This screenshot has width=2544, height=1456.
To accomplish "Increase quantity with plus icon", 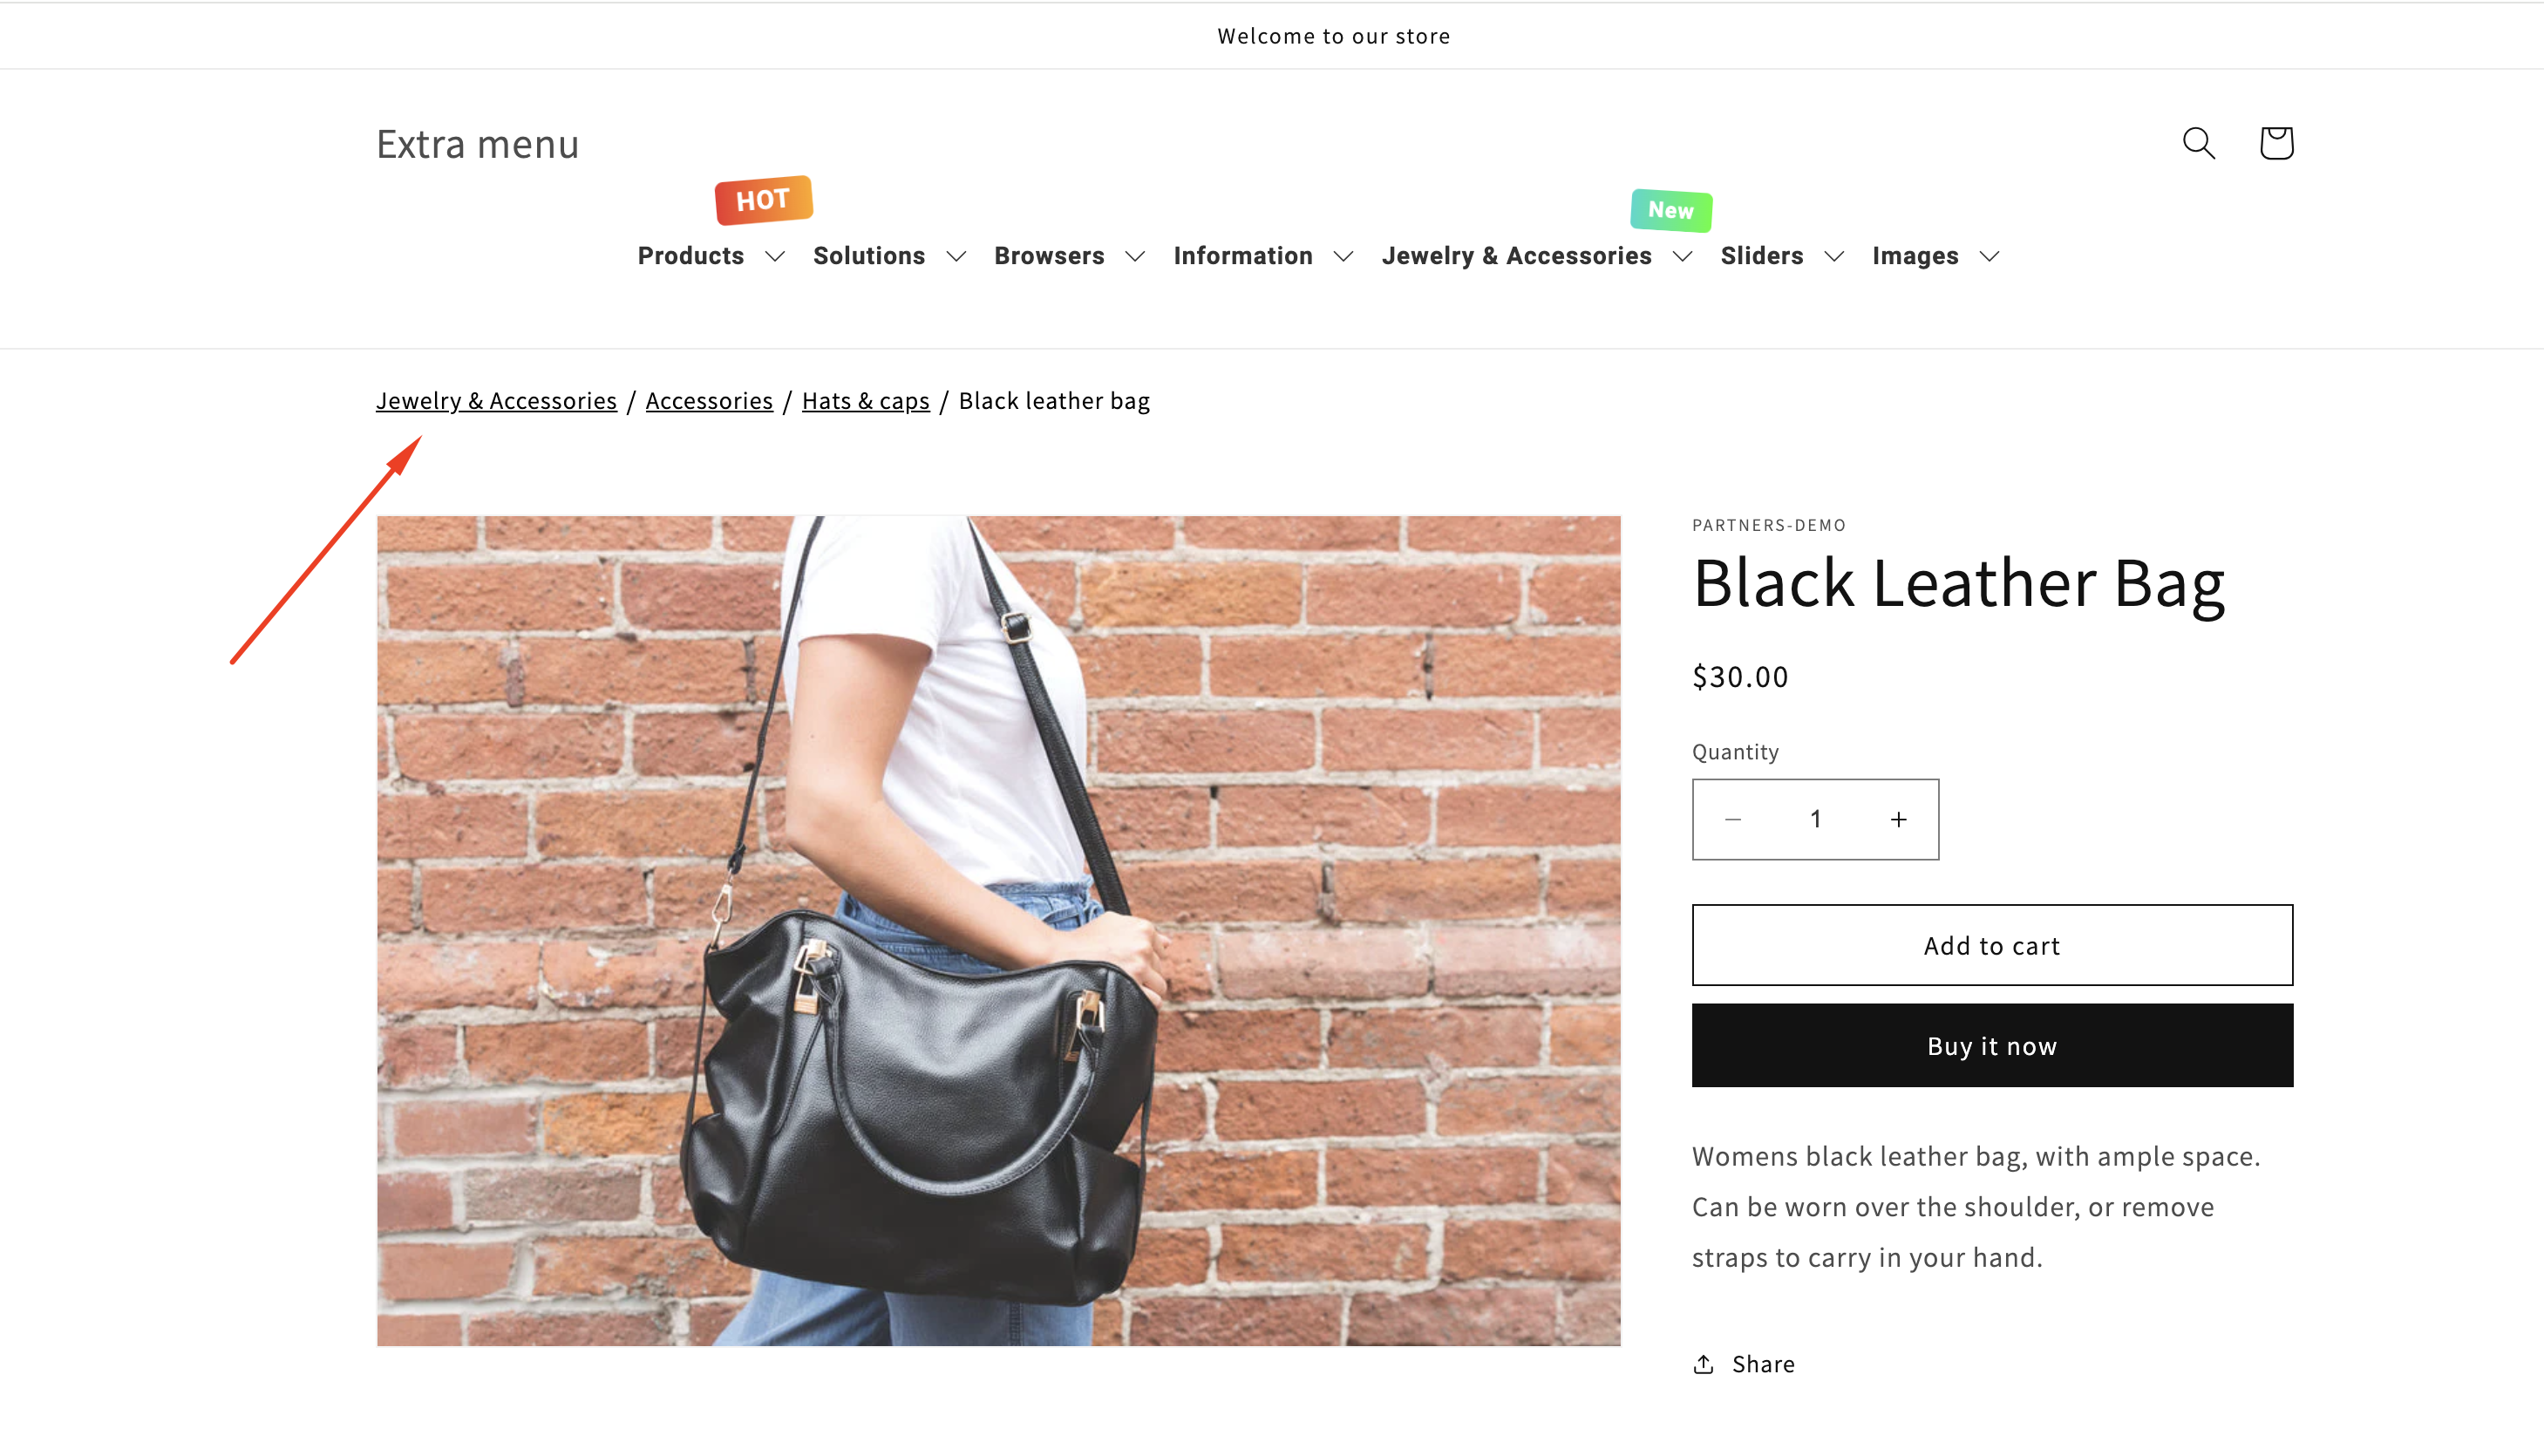I will point(1898,819).
